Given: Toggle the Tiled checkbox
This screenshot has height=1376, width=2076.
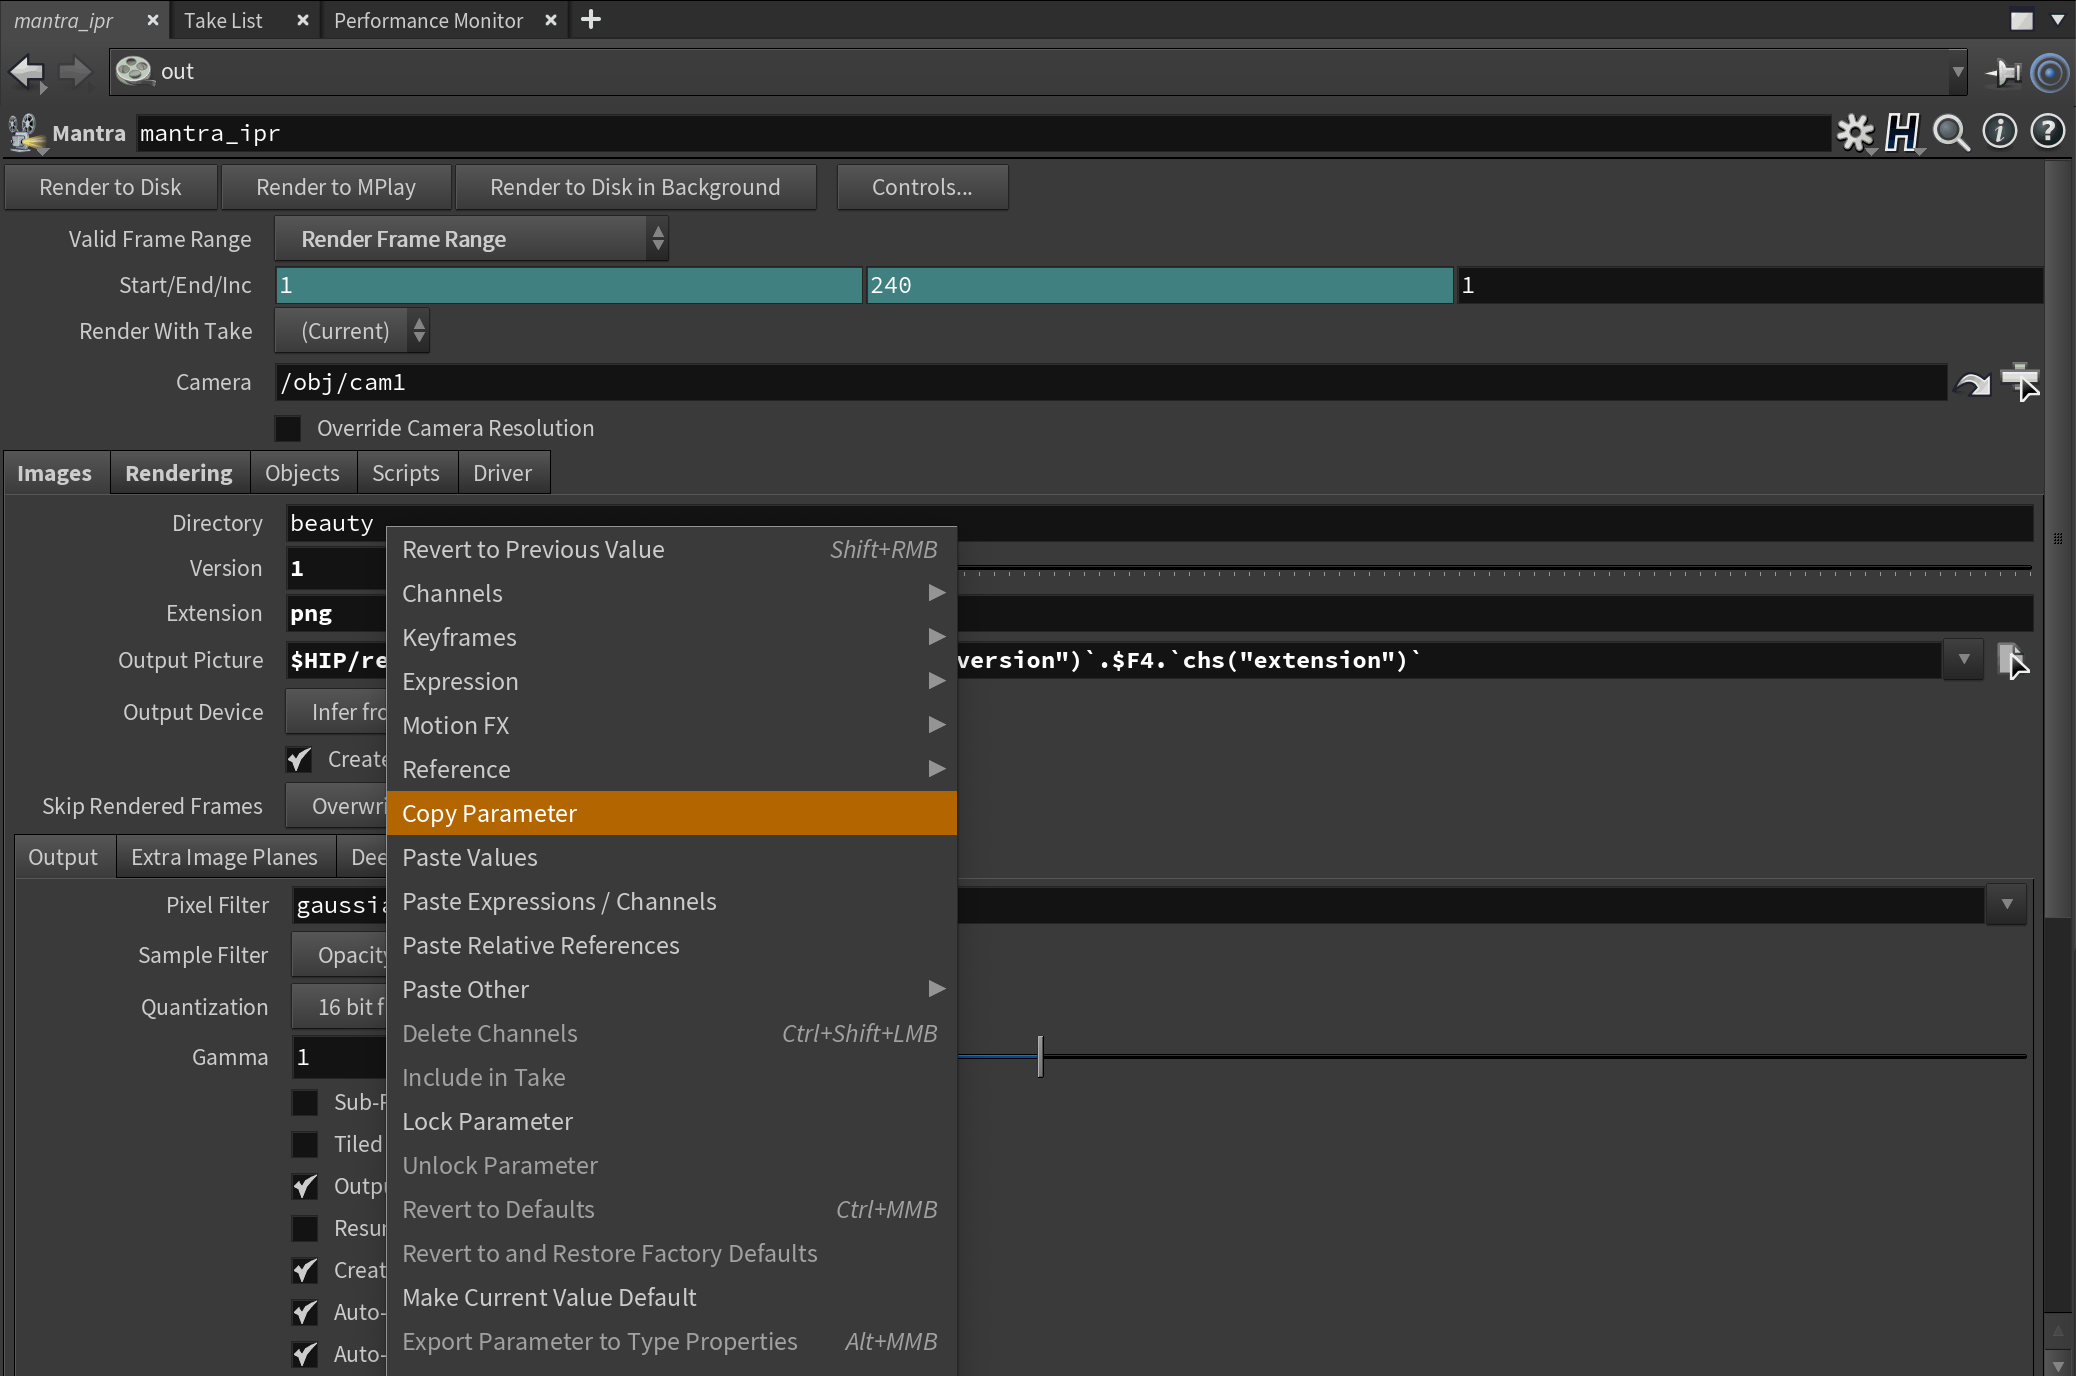Looking at the screenshot, I should tap(305, 1144).
